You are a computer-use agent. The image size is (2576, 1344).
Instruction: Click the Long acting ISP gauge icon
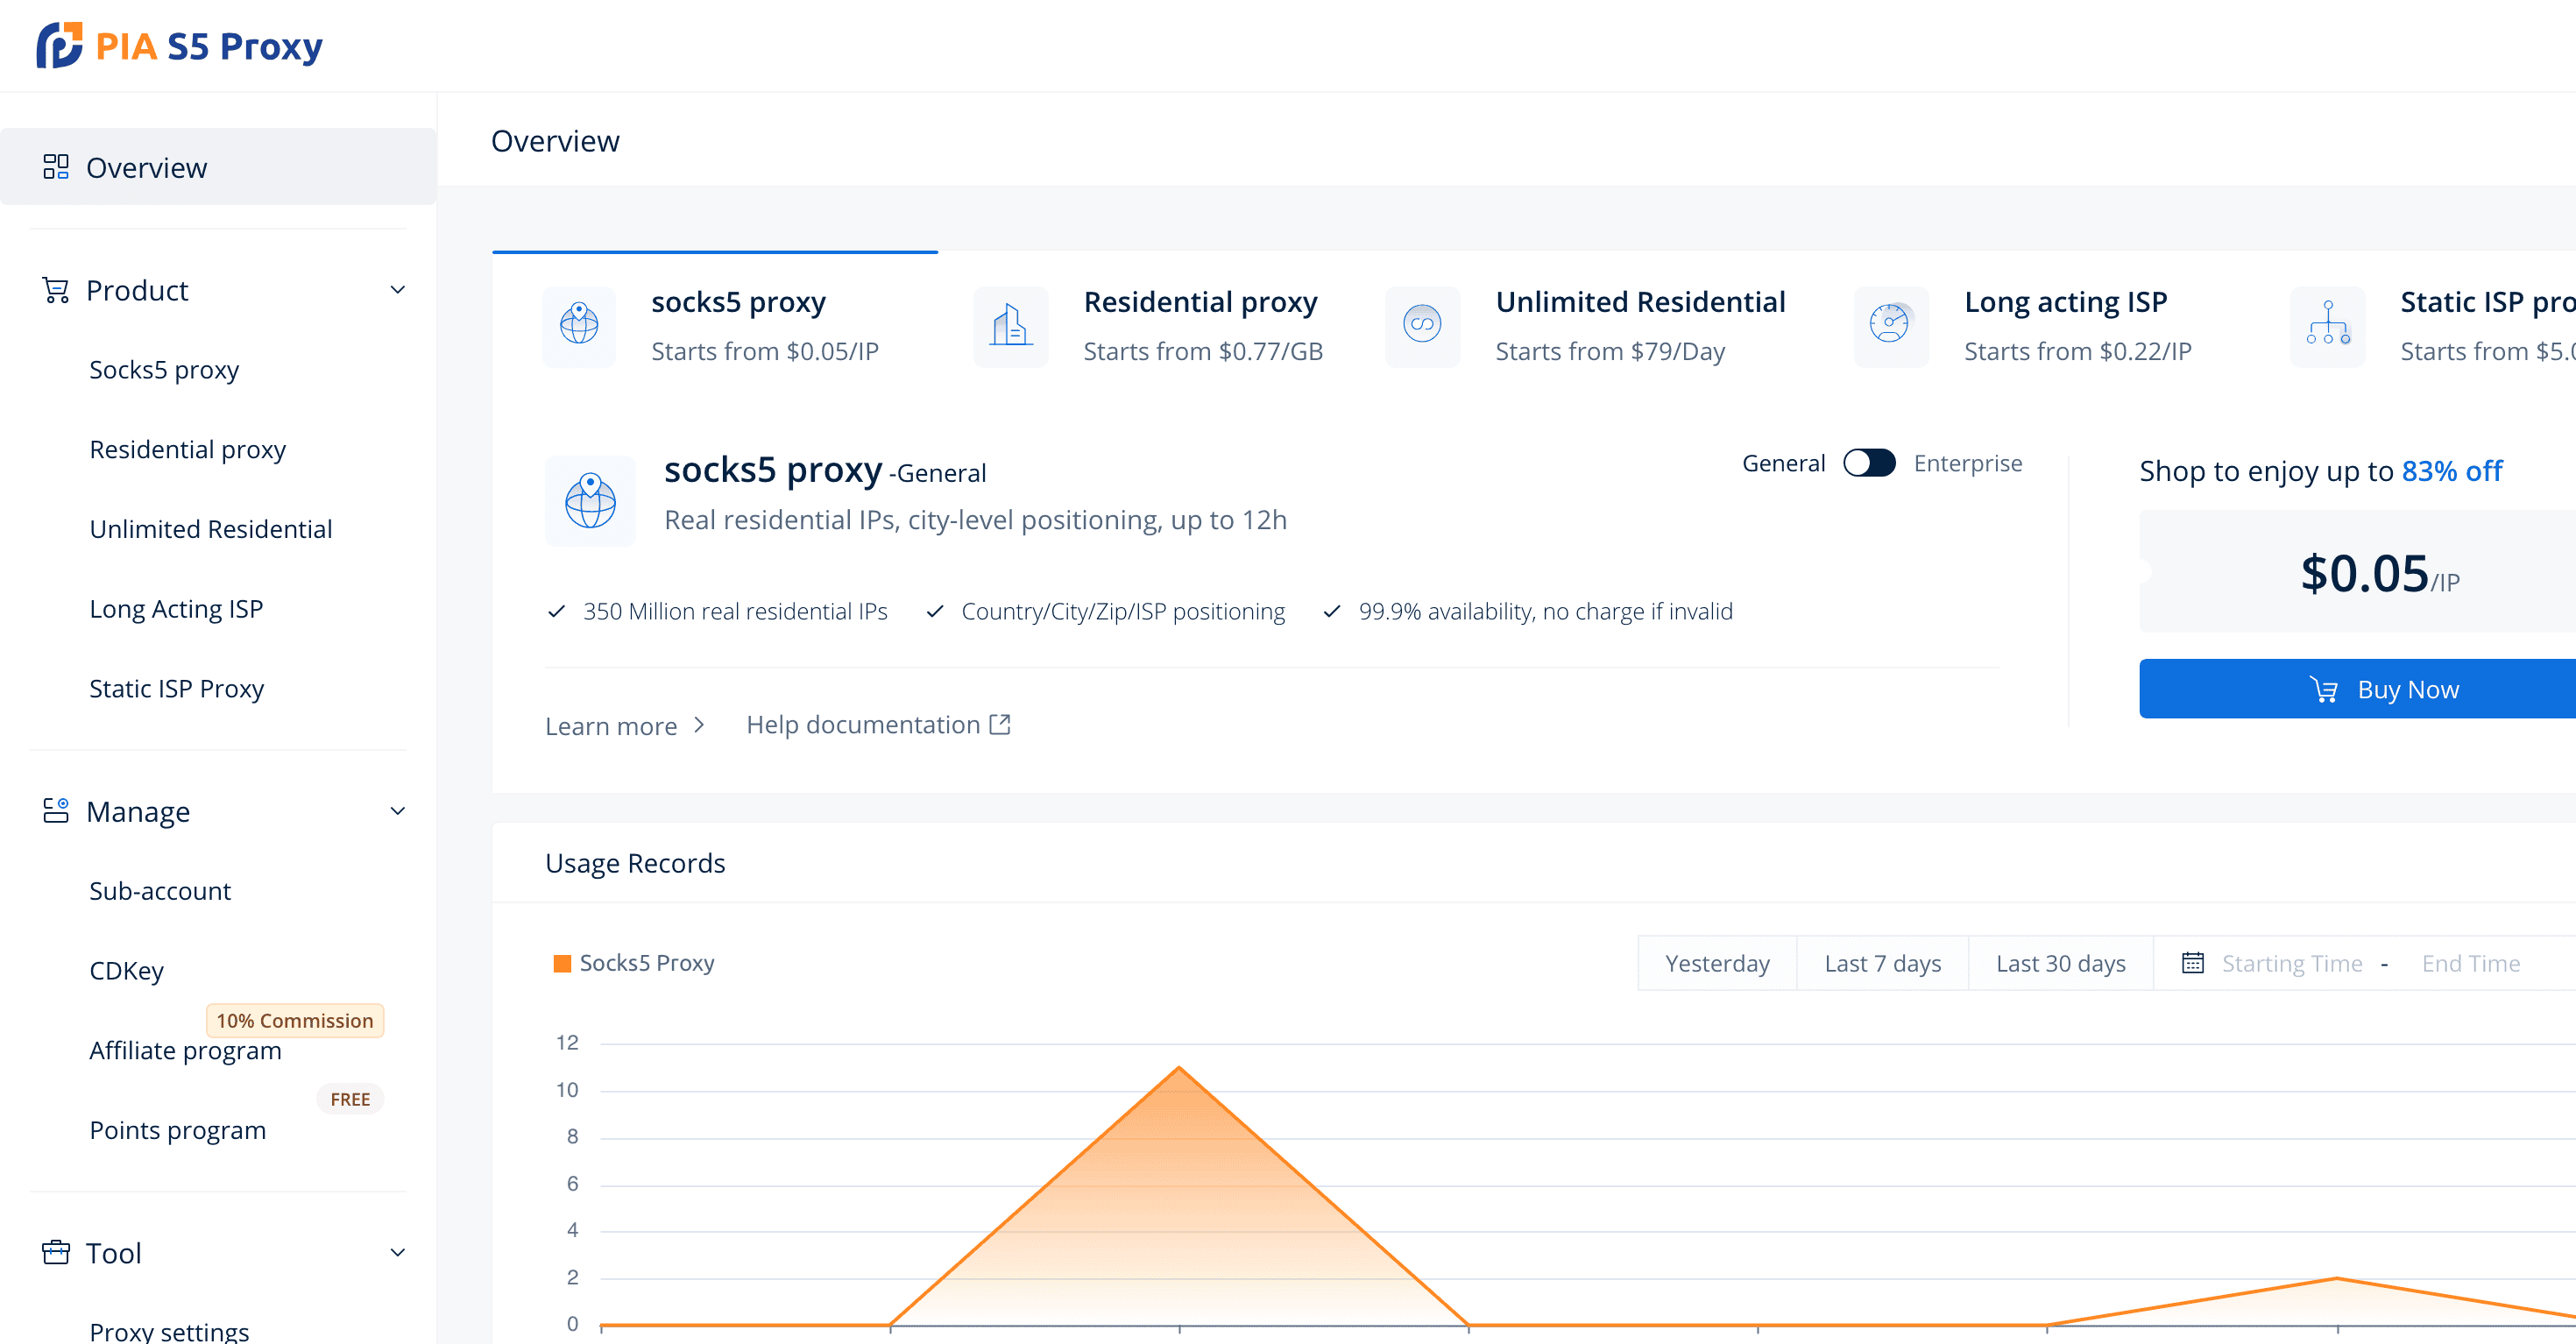pos(1890,326)
